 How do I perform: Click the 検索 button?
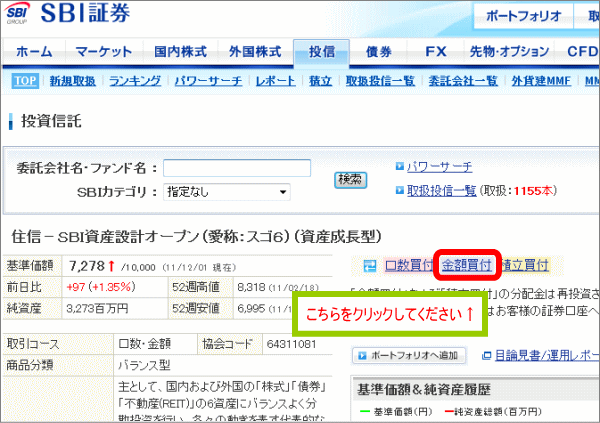click(x=351, y=180)
